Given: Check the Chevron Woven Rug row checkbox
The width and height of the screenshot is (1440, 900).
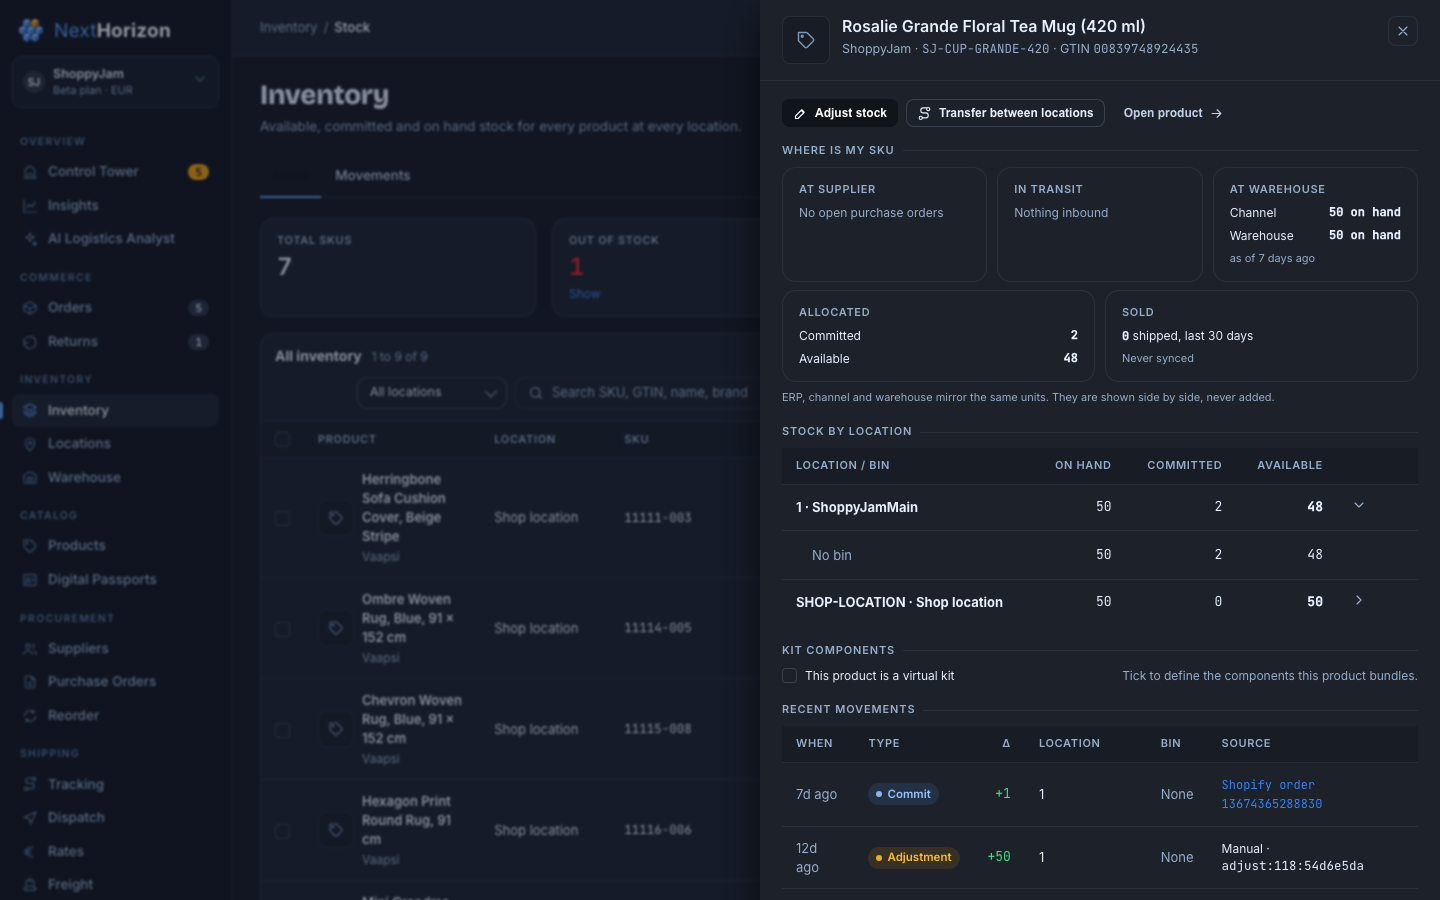Looking at the screenshot, I should (282, 730).
